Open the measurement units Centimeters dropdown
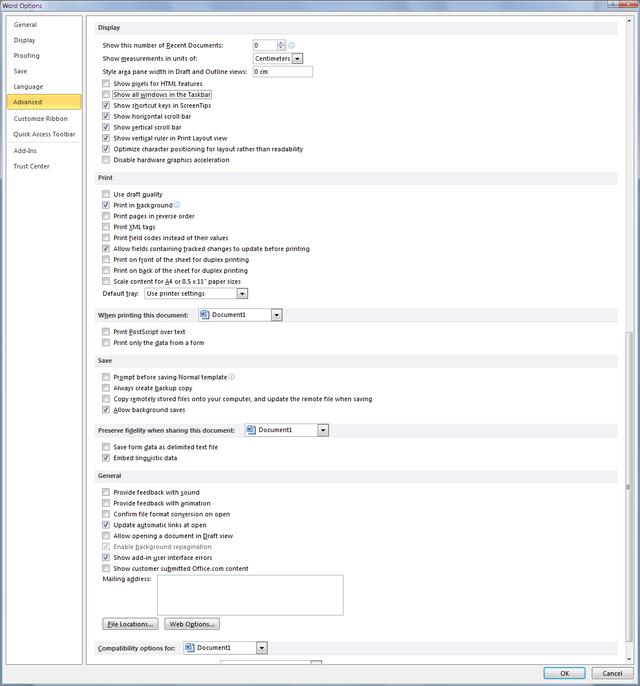 pyautogui.click(x=297, y=59)
